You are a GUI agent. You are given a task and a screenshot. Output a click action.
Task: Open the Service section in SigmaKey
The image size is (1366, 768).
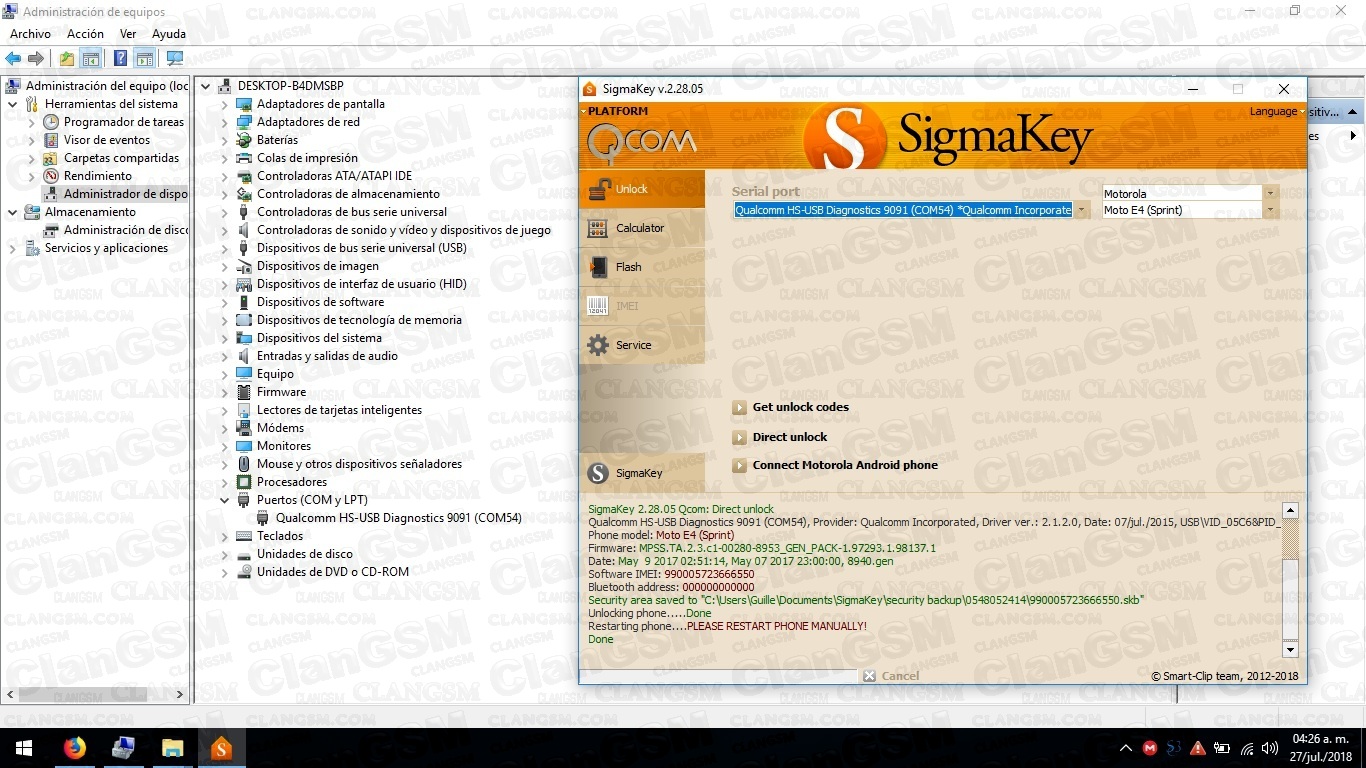[642, 345]
